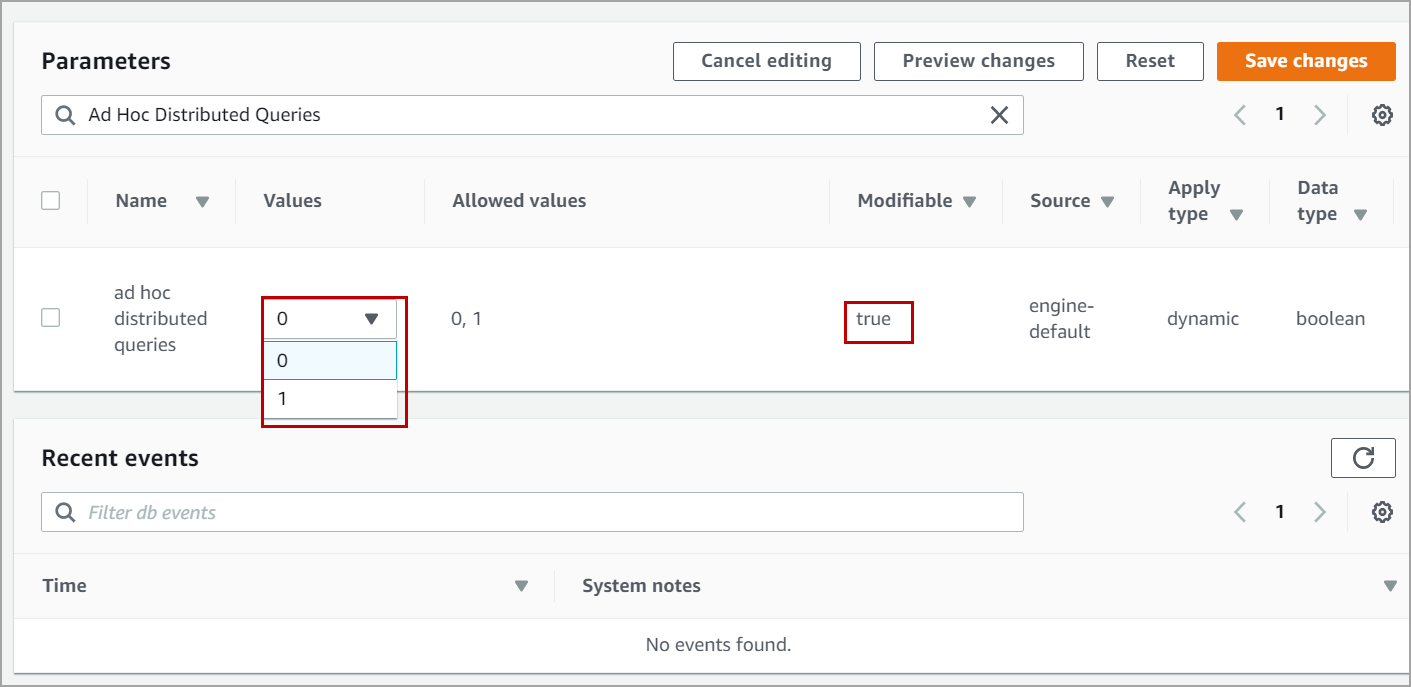The height and width of the screenshot is (687, 1411).
Task: Go to previous parameters page arrow
Action: pos(1240,115)
